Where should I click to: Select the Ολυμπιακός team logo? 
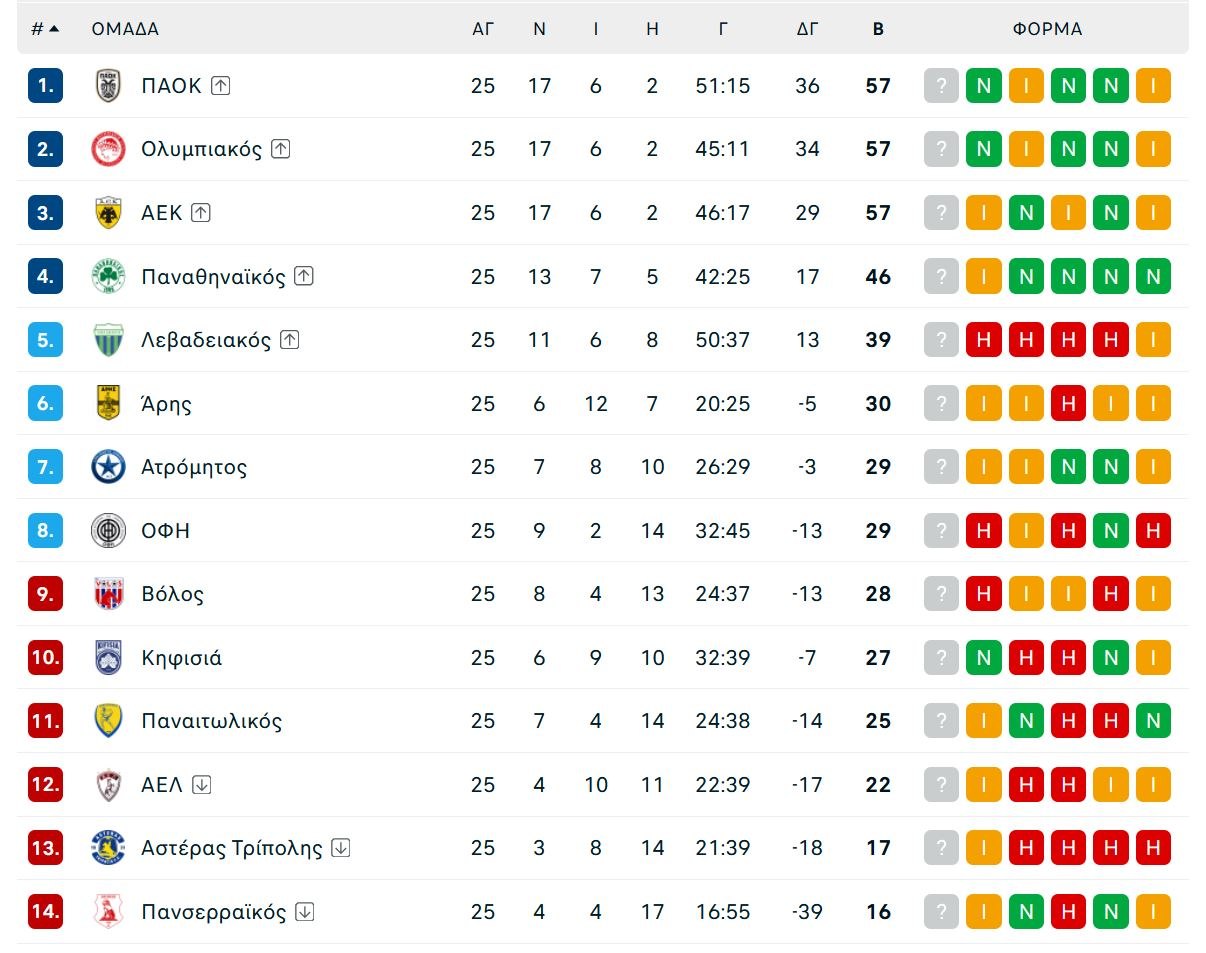click(x=107, y=148)
